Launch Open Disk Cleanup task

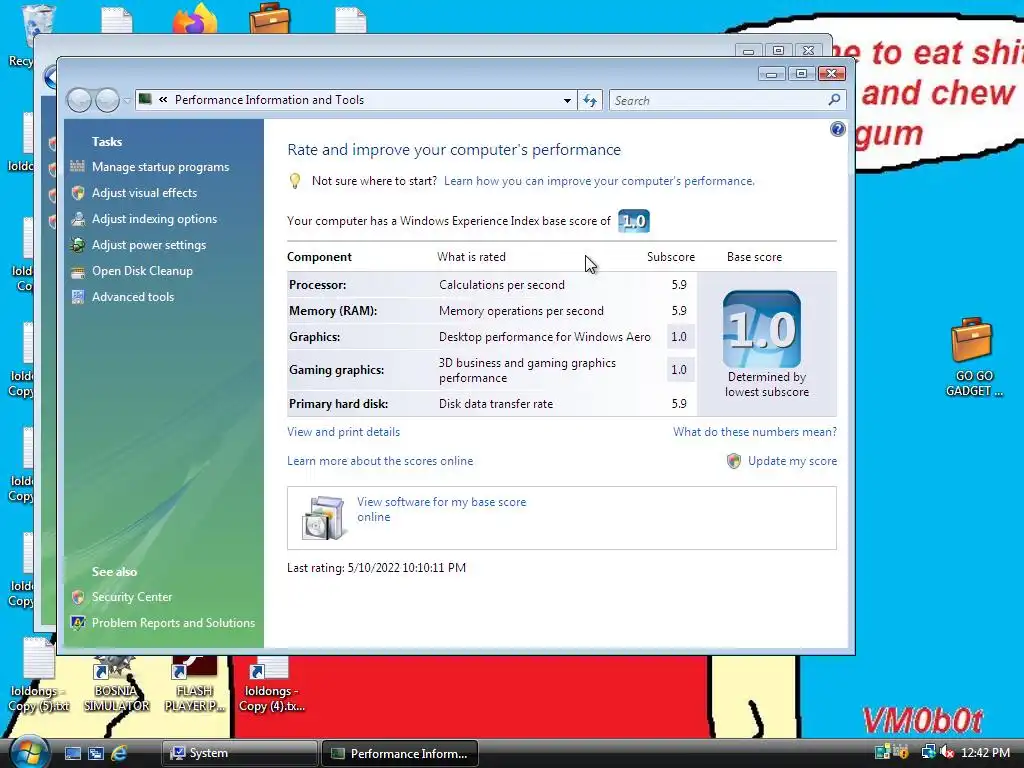(142, 271)
